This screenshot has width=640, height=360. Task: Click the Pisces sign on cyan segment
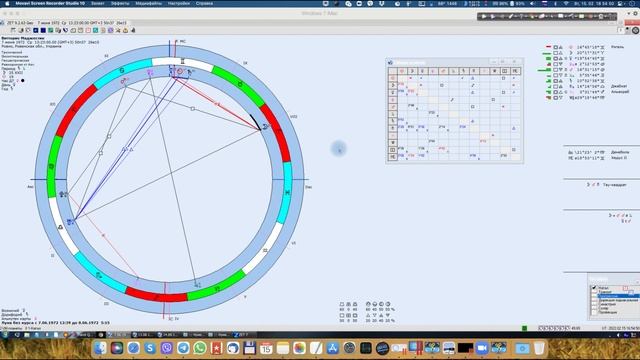[287, 192]
